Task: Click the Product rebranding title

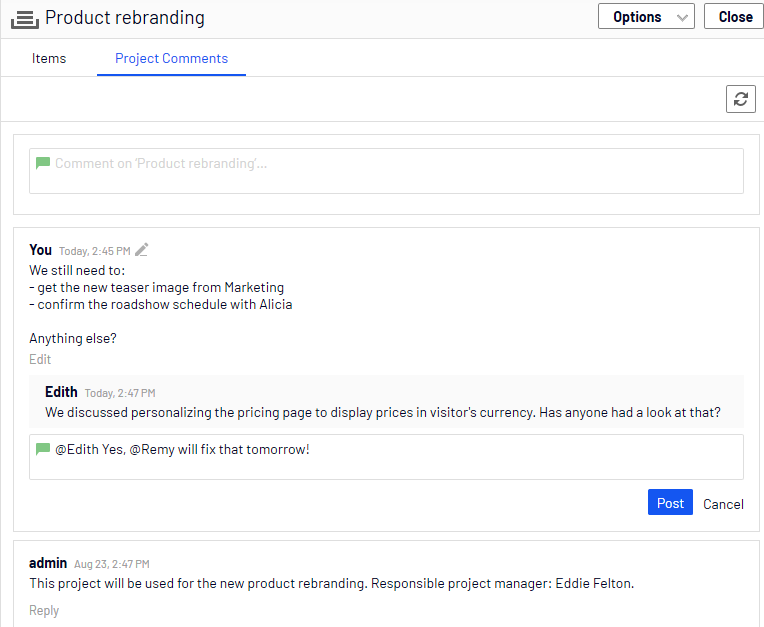Action: 125,18
